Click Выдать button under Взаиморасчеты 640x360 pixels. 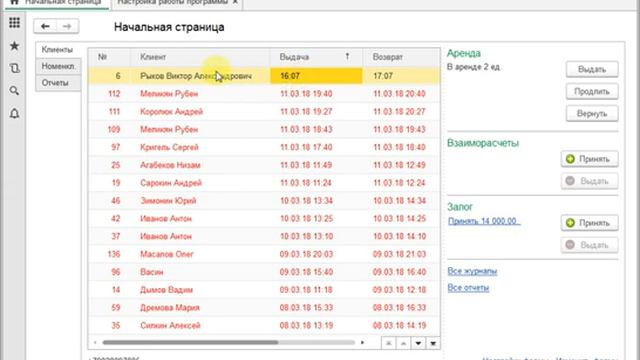tap(589, 181)
